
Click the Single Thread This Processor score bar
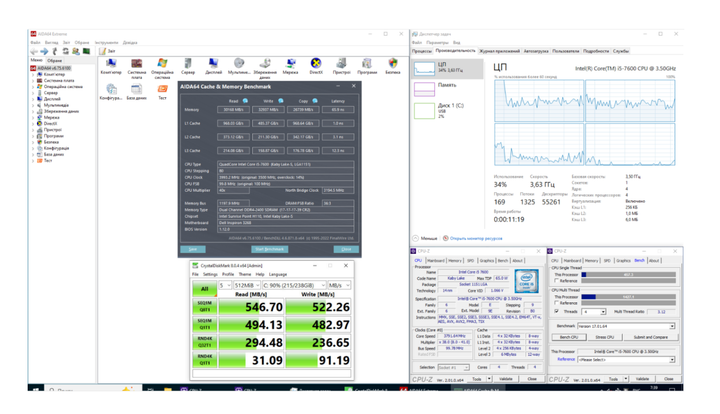tap(628, 274)
